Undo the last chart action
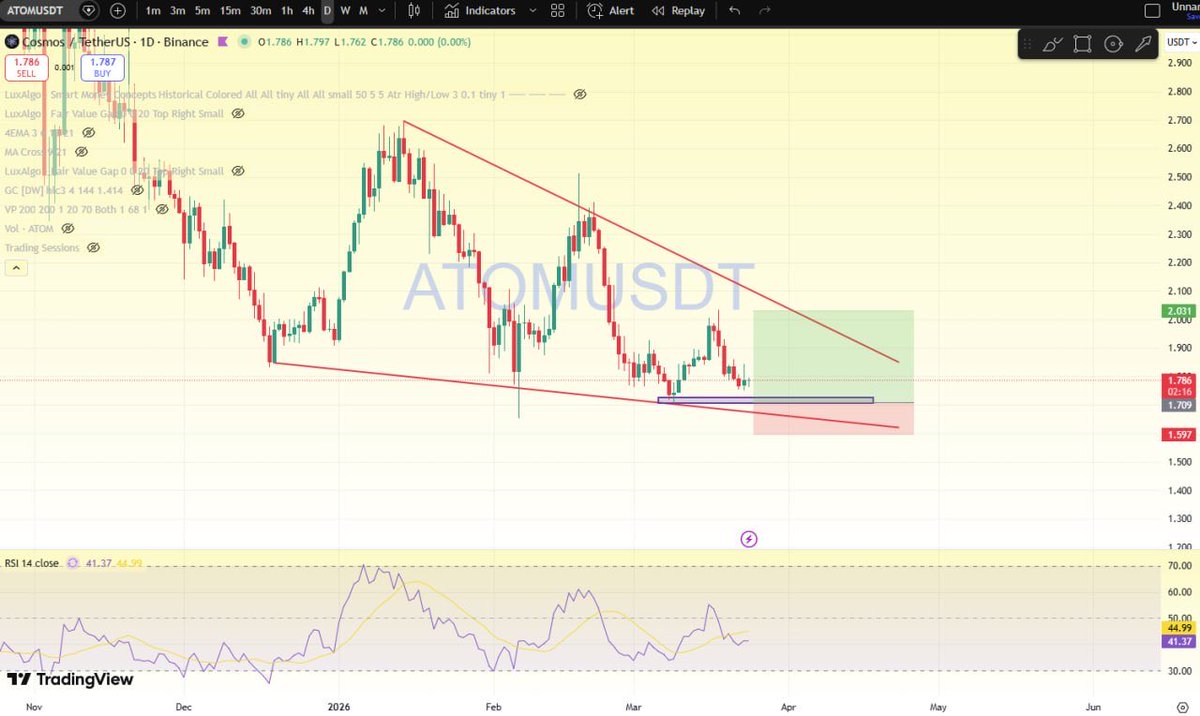Viewport: 1200px width, 716px height. pos(735,11)
